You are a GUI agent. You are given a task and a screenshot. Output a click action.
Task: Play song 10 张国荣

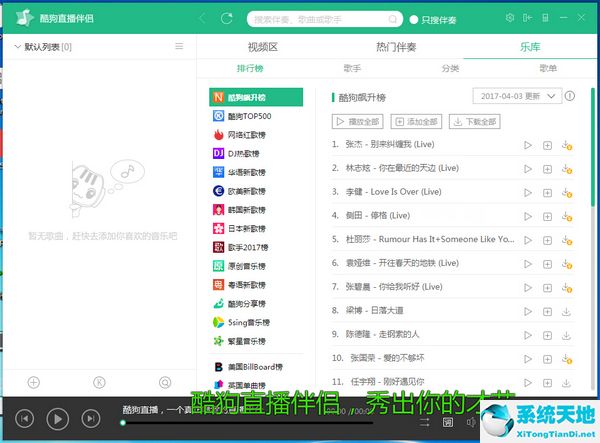(x=528, y=359)
